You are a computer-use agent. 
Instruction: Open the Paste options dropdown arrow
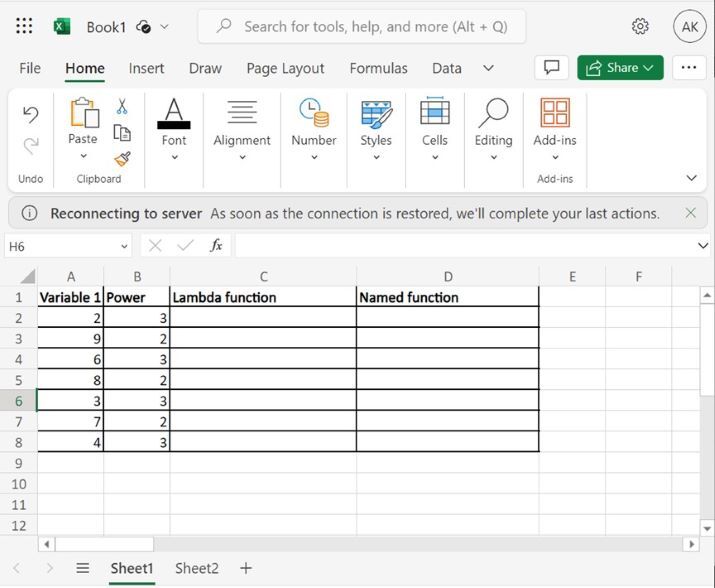click(x=83, y=156)
